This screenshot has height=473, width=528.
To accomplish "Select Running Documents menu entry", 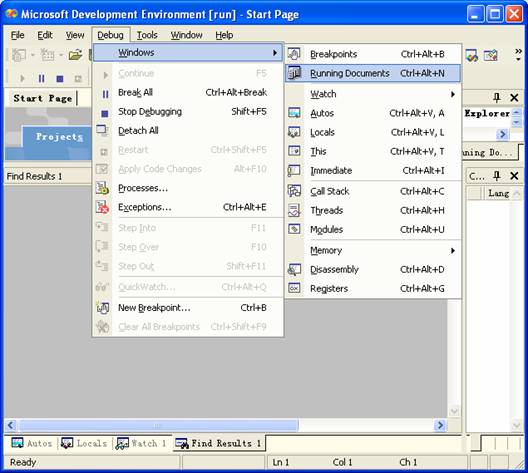I will coord(373,73).
